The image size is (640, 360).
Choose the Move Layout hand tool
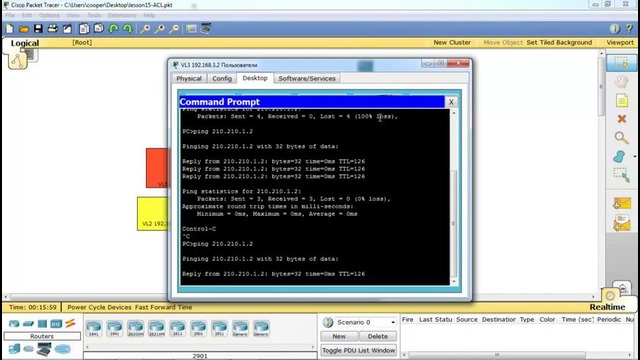point(621,82)
